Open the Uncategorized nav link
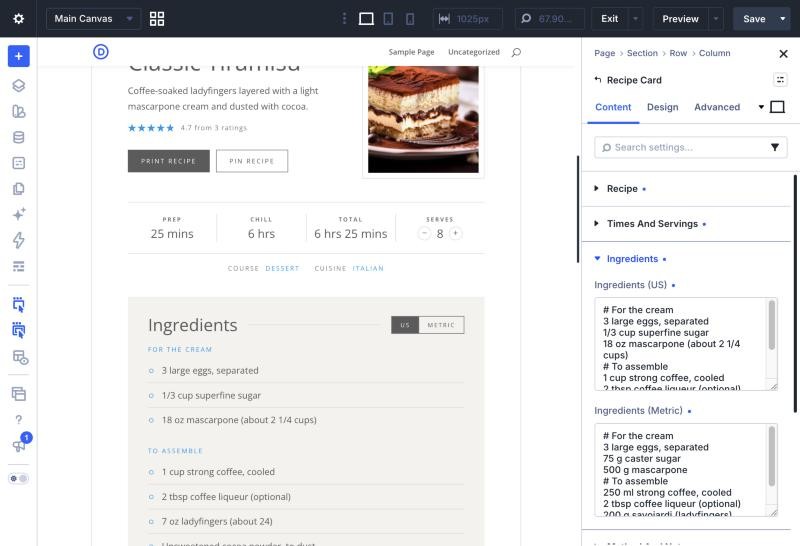 point(473,52)
